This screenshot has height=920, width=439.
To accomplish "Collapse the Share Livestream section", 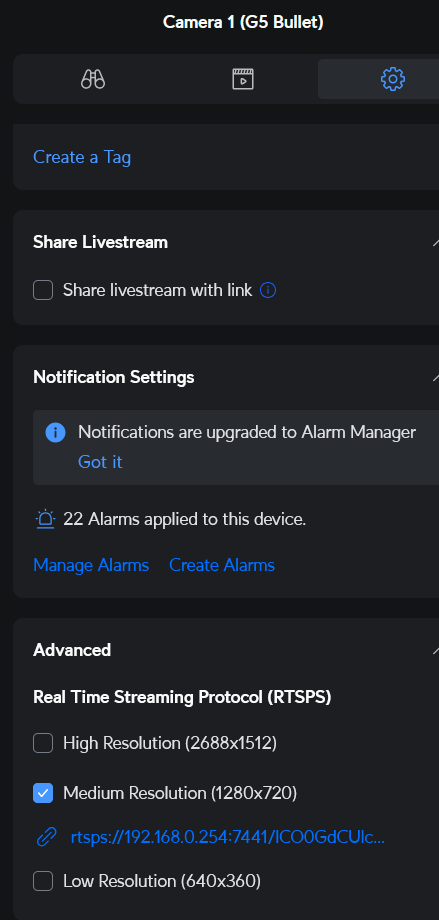I will tap(435, 242).
